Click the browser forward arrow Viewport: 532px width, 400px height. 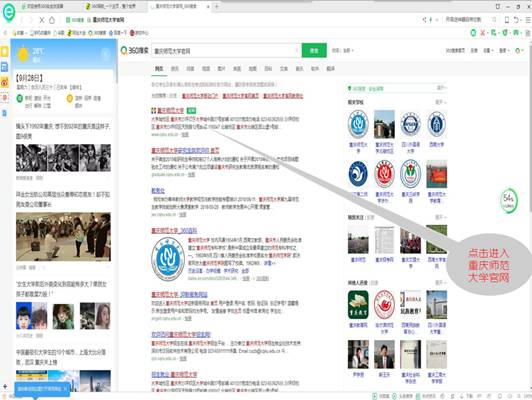(x=32, y=20)
